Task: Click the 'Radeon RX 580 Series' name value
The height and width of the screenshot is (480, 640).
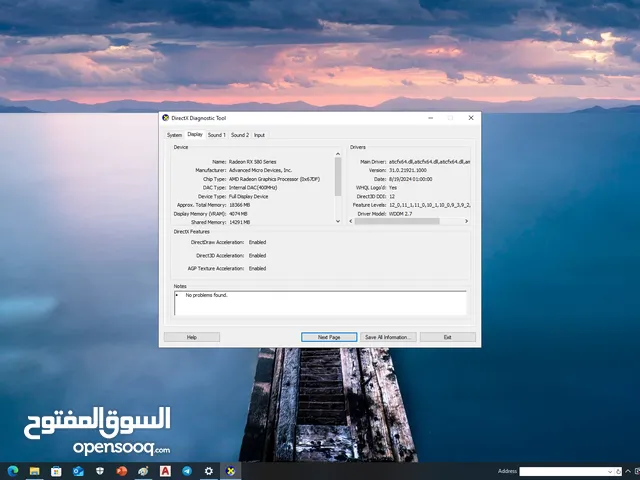Action: [252, 162]
